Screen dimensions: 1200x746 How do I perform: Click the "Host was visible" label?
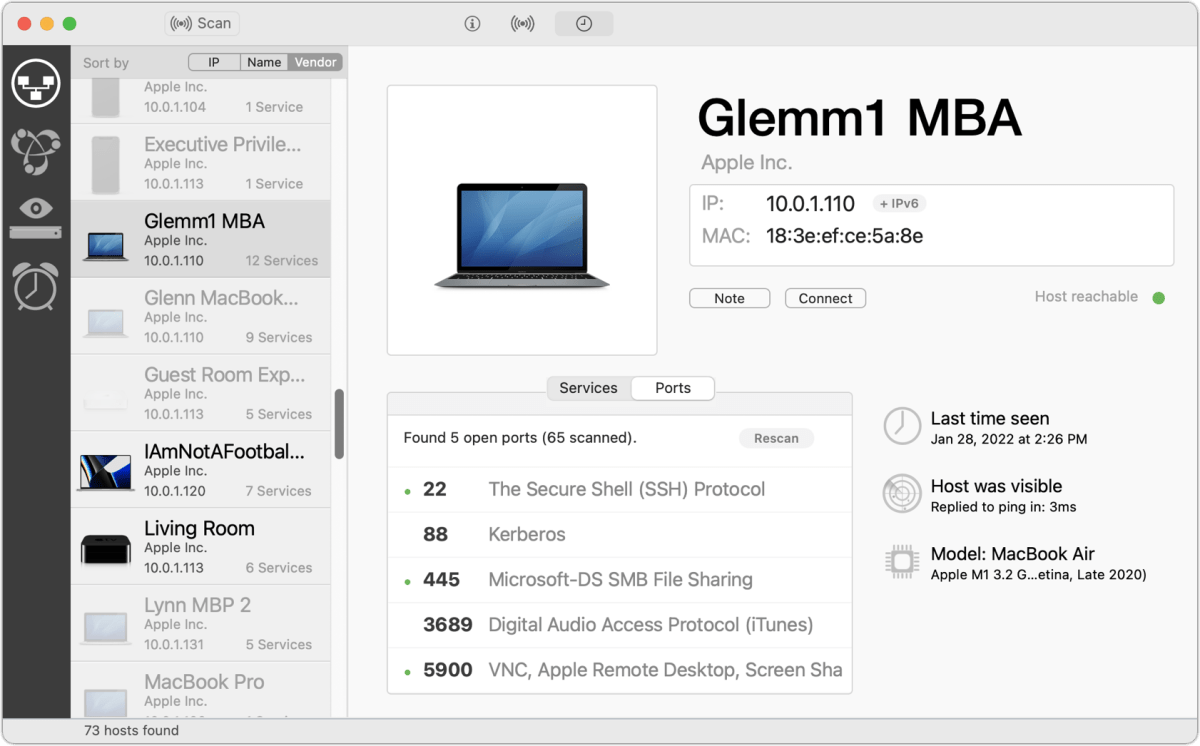tap(997, 486)
